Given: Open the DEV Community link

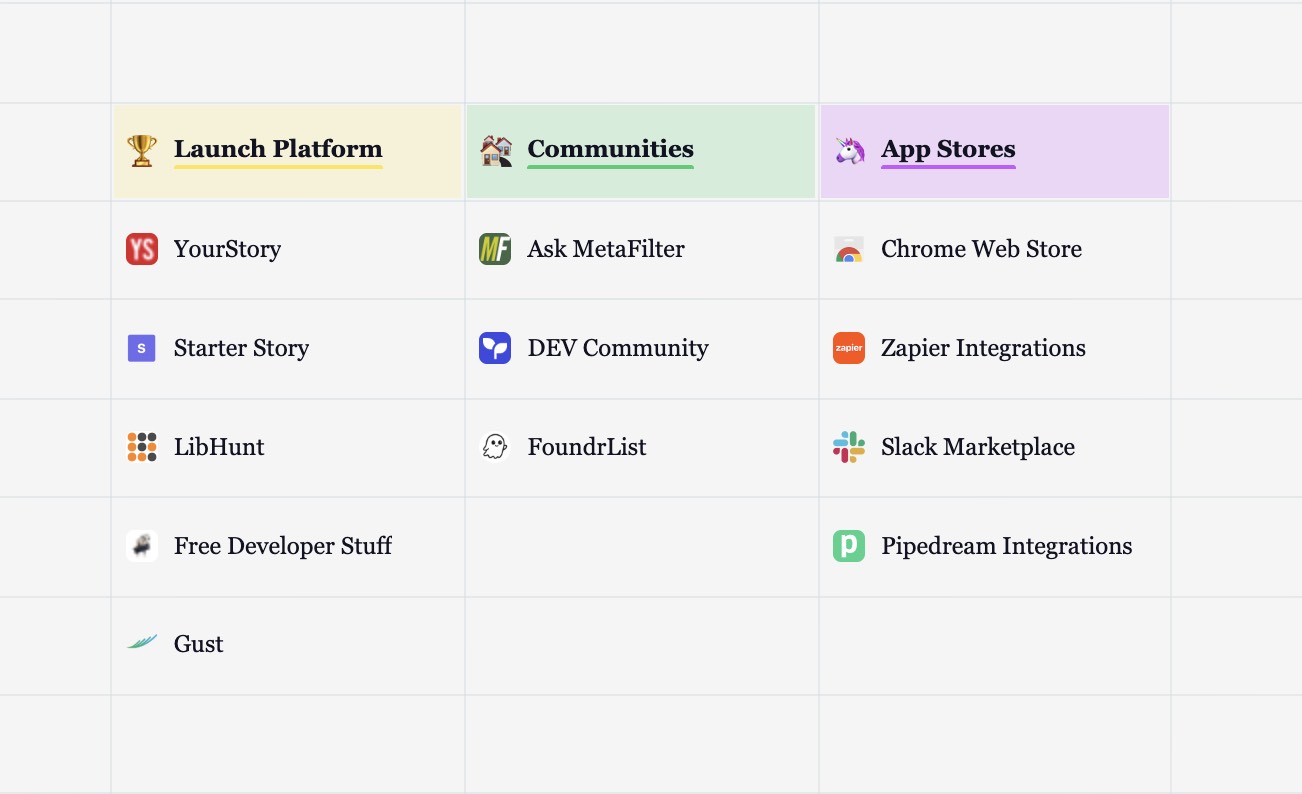Looking at the screenshot, I should [x=618, y=348].
